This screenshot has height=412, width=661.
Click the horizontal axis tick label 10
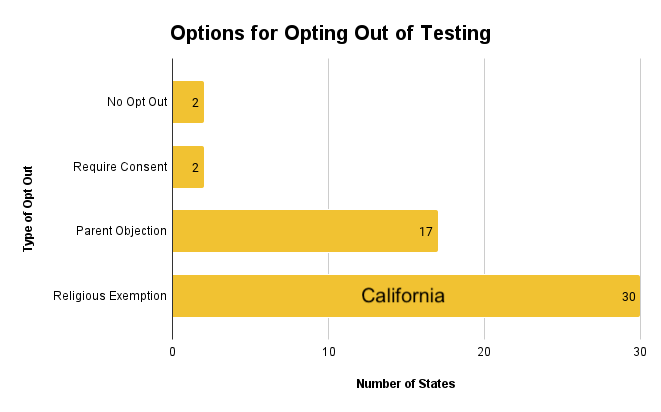328,352
